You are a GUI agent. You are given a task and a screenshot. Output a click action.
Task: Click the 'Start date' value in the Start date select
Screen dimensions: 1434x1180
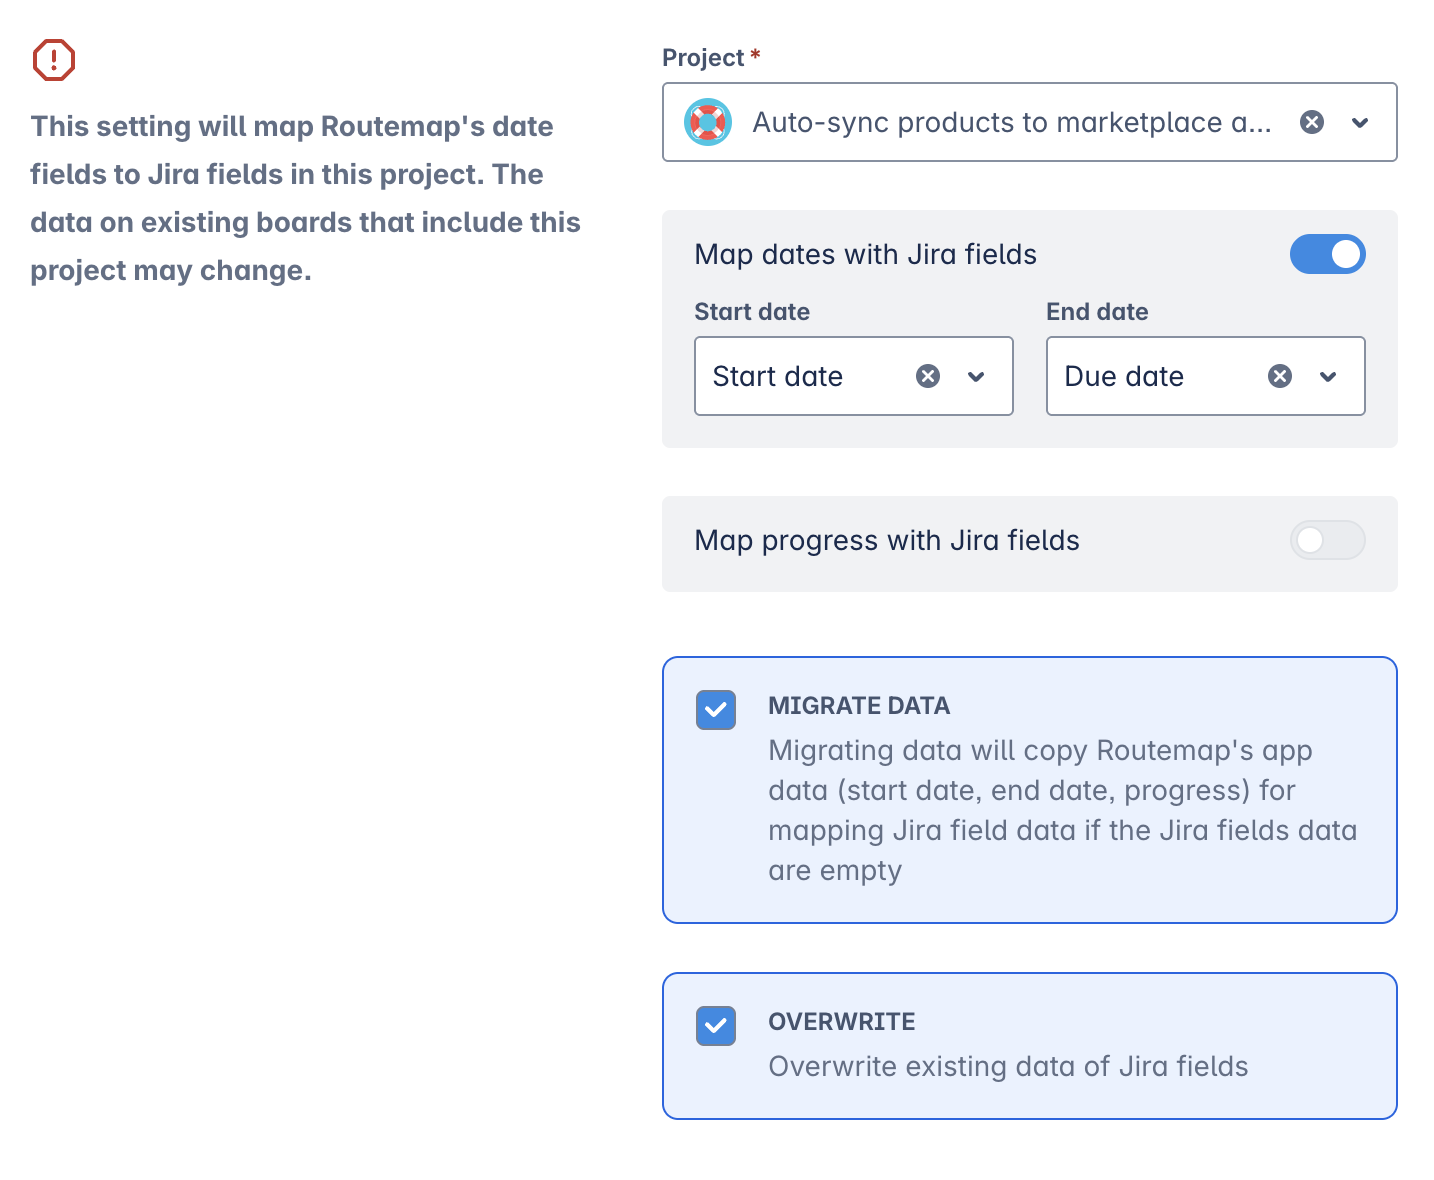[x=778, y=376]
